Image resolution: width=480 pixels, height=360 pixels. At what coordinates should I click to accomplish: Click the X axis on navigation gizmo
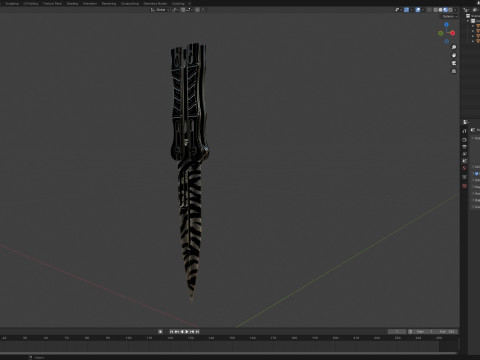point(453,33)
